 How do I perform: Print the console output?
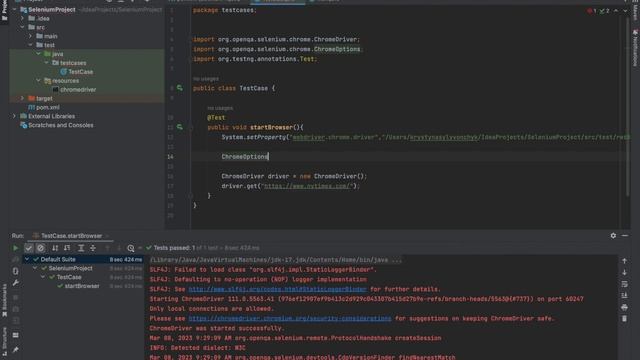pos(624,307)
